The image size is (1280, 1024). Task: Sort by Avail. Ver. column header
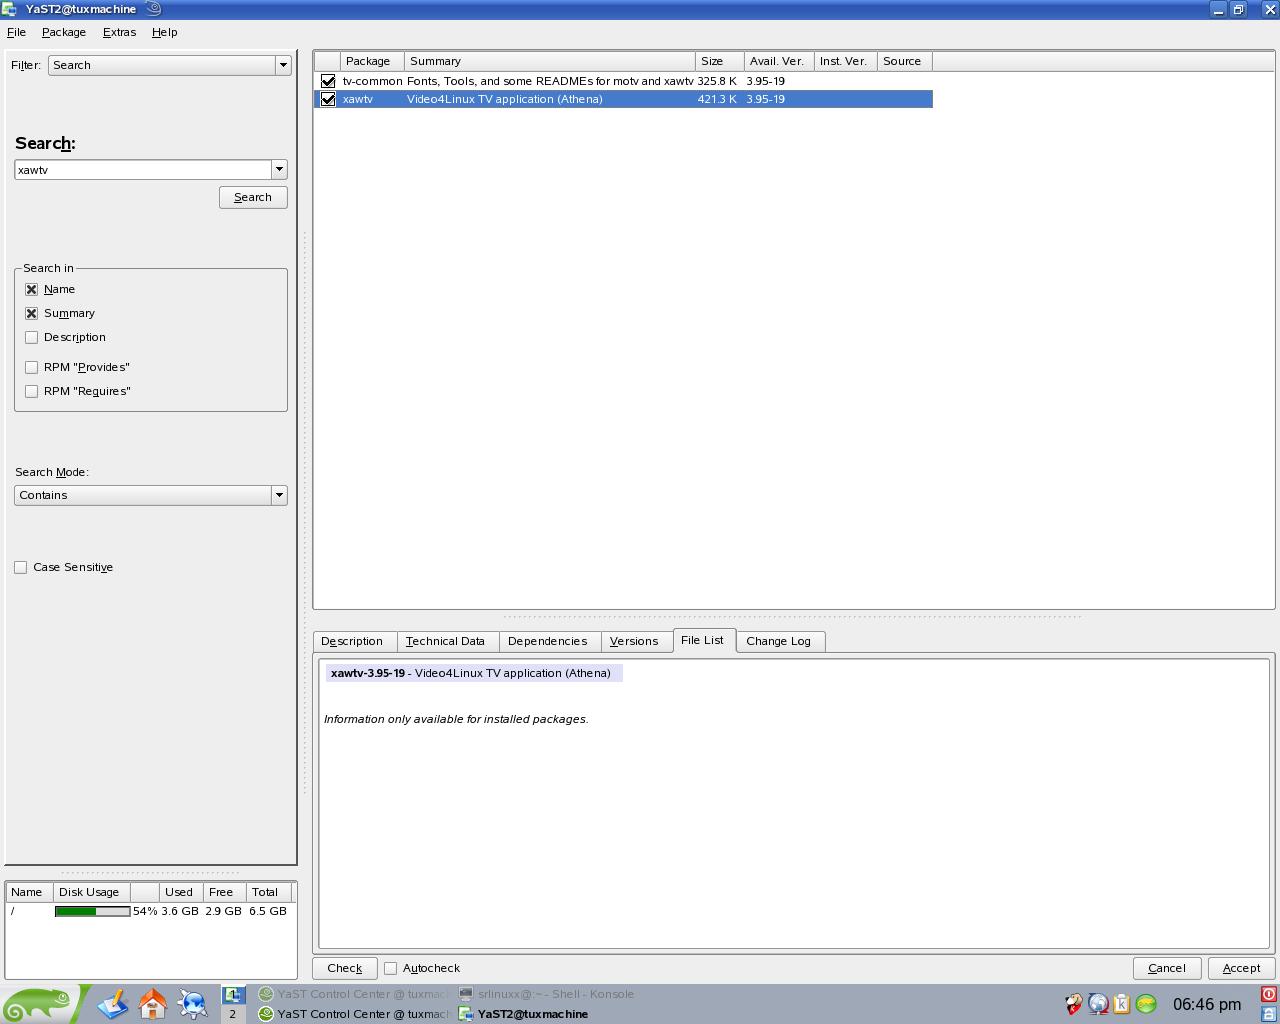(779, 61)
